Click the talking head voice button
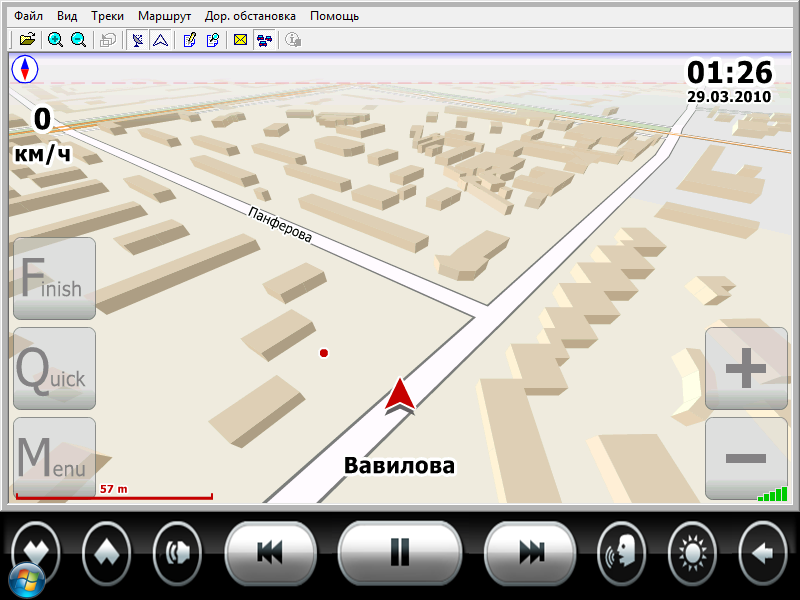The width and height of the screenshot is (800, 600). pyautogui.click(x=622, y=552)
